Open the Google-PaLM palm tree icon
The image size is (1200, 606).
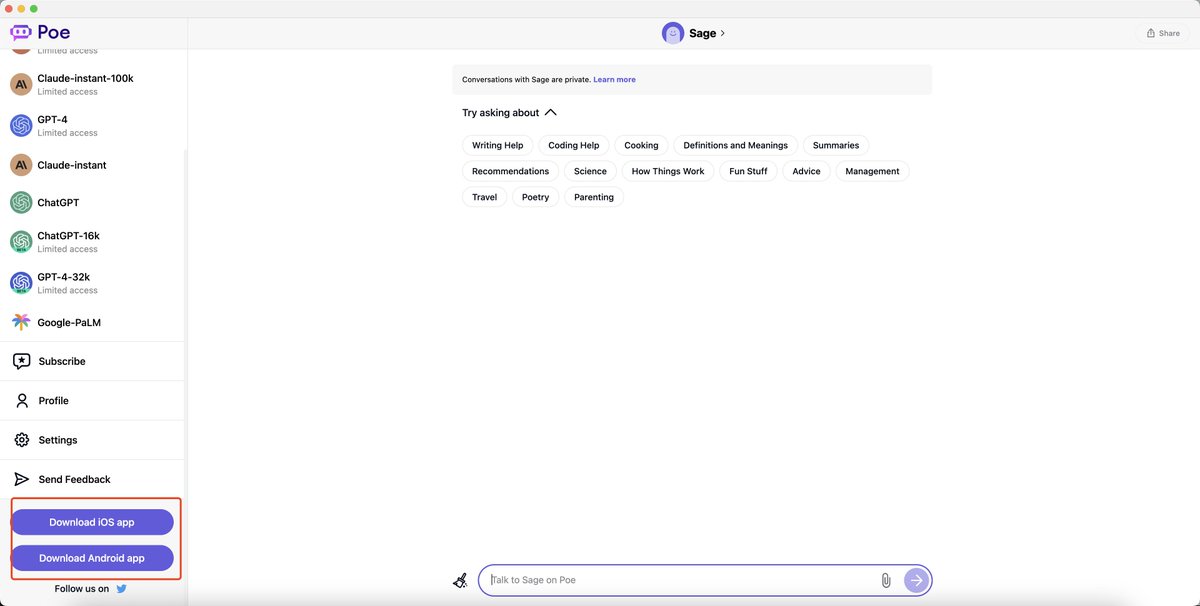tap(21, 322)
